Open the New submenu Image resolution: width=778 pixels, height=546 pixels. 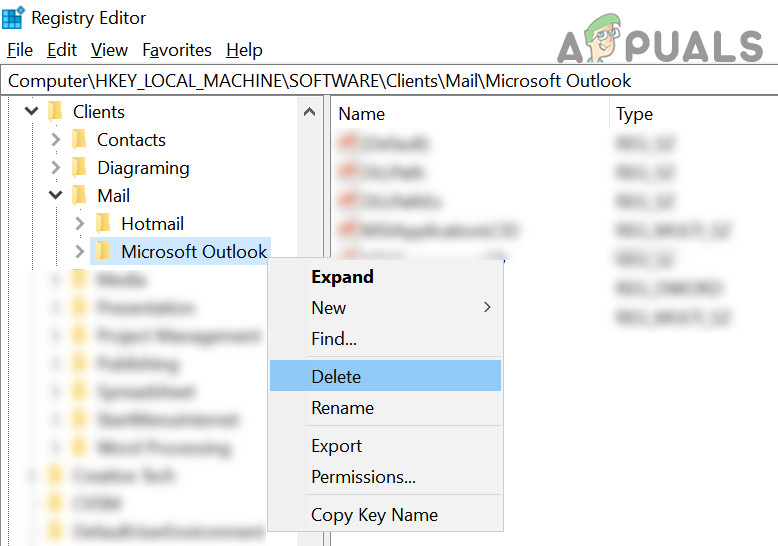pos(386,308)
